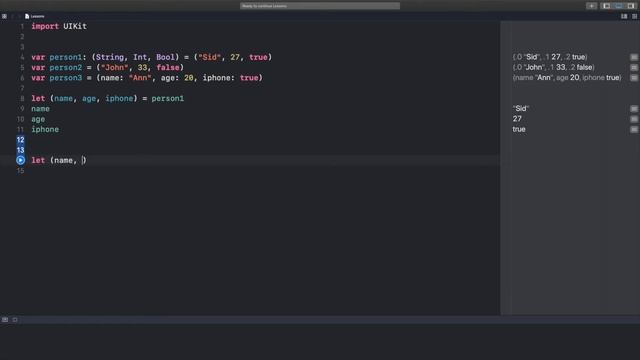This screenshot has height=360, width=640.
Task: Show quick look for person2 result
Action: coord(634,67)
